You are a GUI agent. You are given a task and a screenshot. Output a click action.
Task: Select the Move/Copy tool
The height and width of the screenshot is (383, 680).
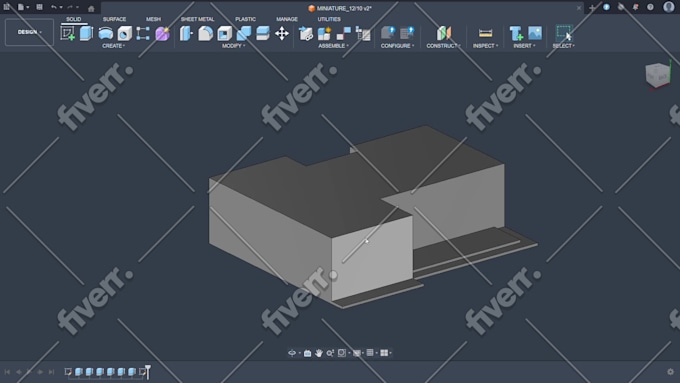click(x=282, y=33)
